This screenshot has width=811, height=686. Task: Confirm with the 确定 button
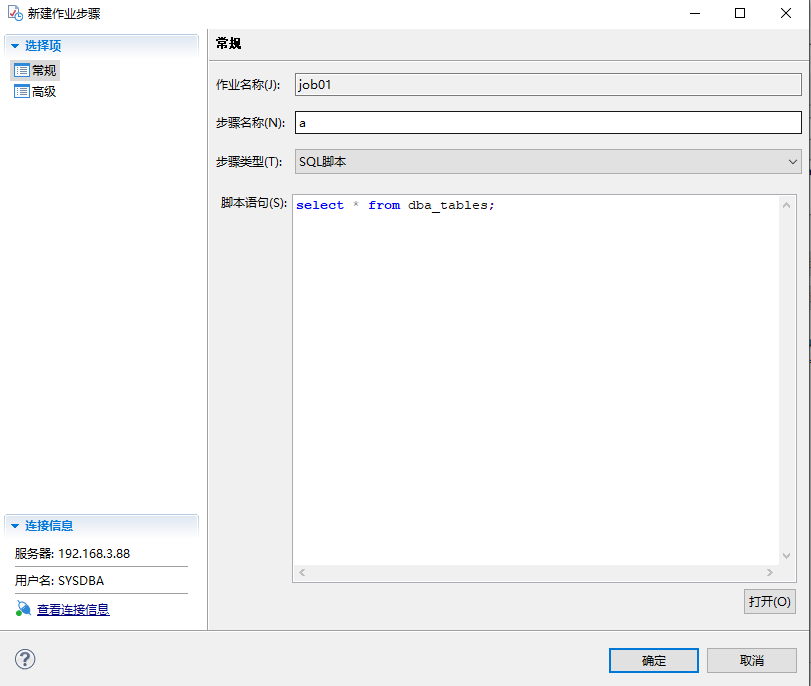coord(654,661)
